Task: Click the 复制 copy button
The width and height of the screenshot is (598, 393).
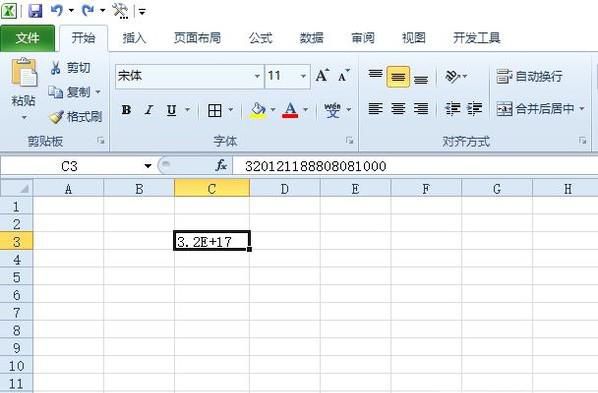Action: click(x=69, y=92)
